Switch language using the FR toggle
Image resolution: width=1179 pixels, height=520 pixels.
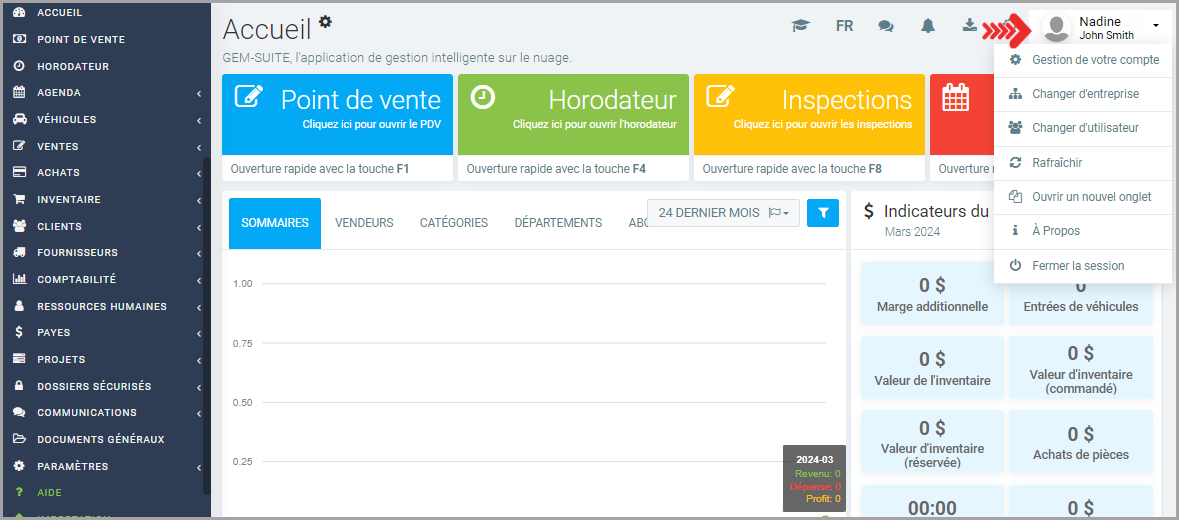(844, 26)
